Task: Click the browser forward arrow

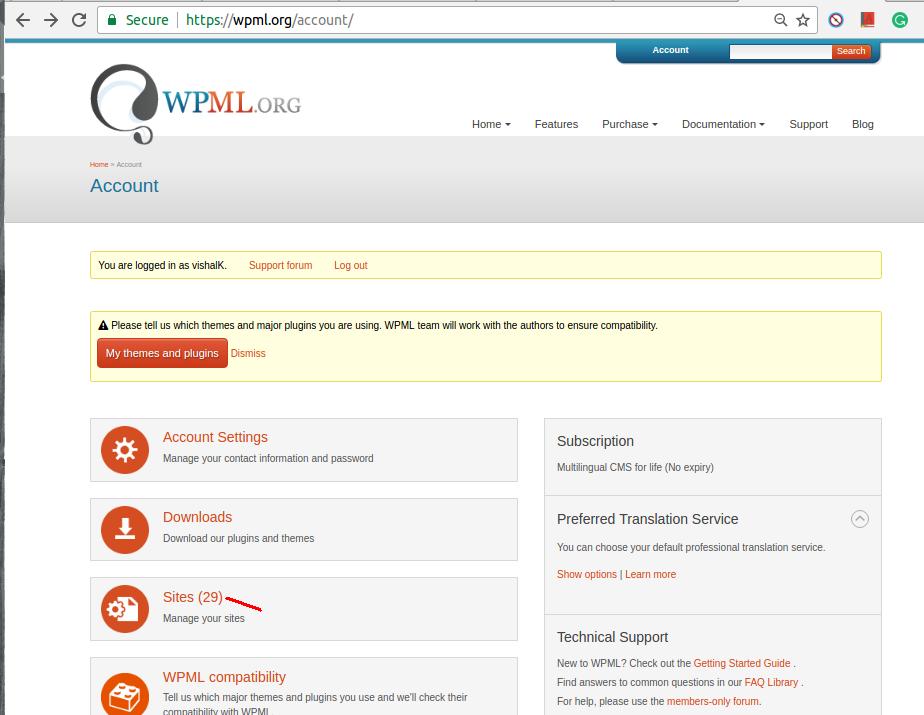Action: [51, 20]
